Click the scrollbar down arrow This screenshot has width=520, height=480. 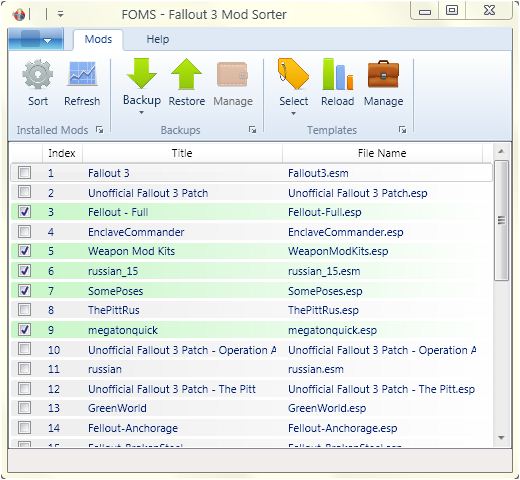pos(501,438)
